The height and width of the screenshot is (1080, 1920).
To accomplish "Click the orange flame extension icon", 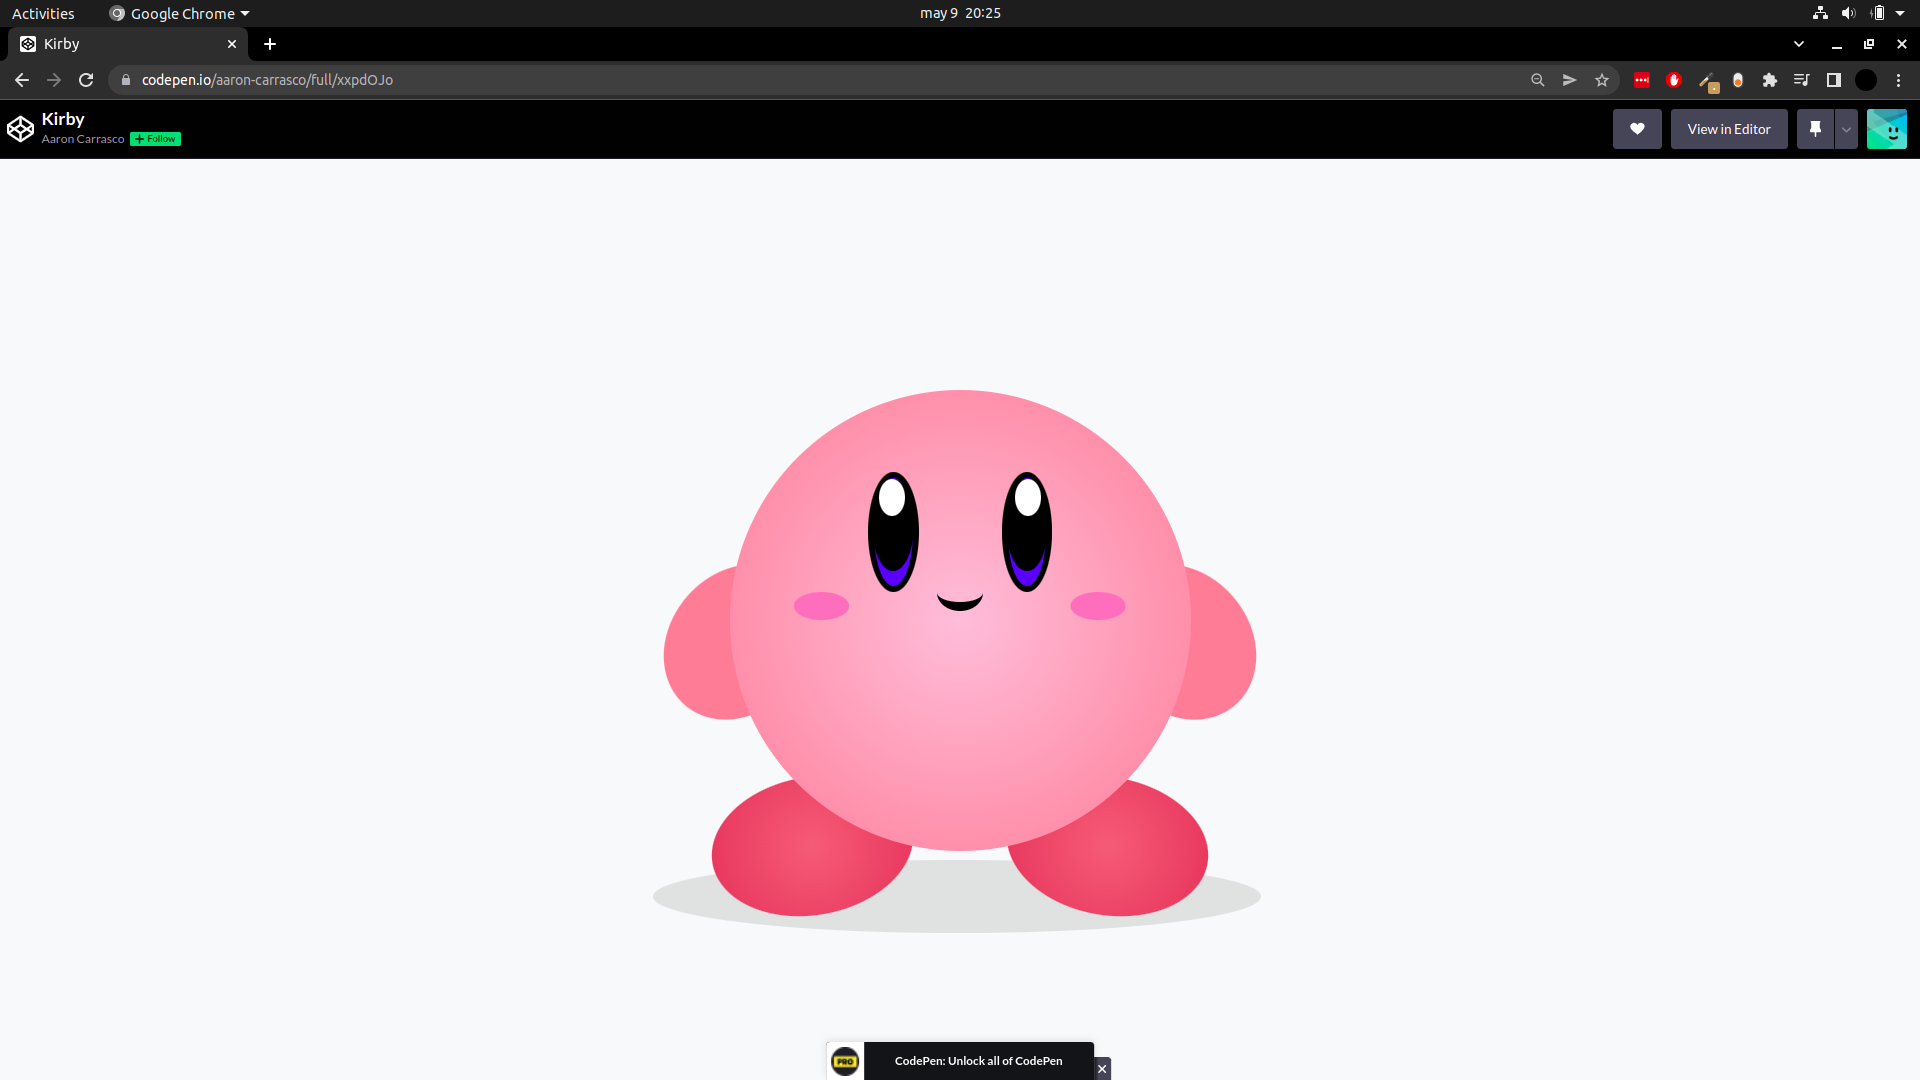I will pos(1738,80).
